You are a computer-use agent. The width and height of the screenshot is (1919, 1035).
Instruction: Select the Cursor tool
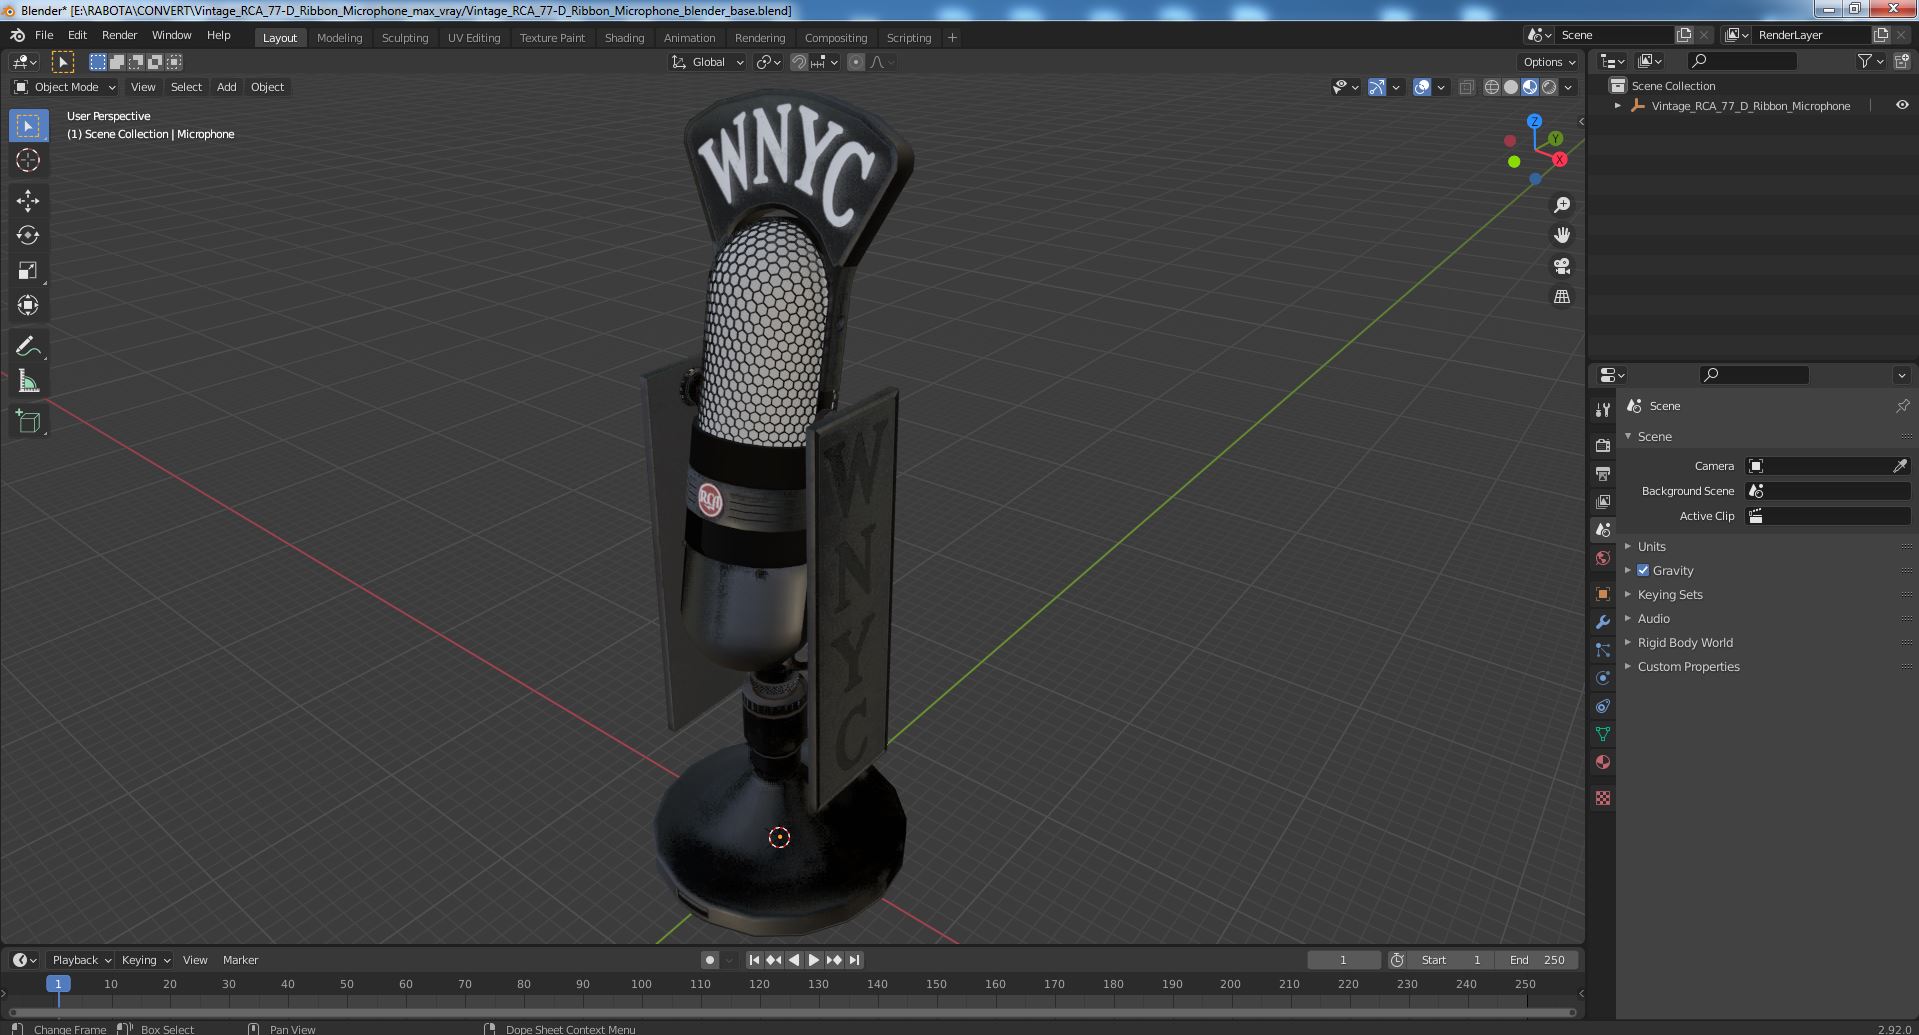pyautogui.click(x=28, y=160)
